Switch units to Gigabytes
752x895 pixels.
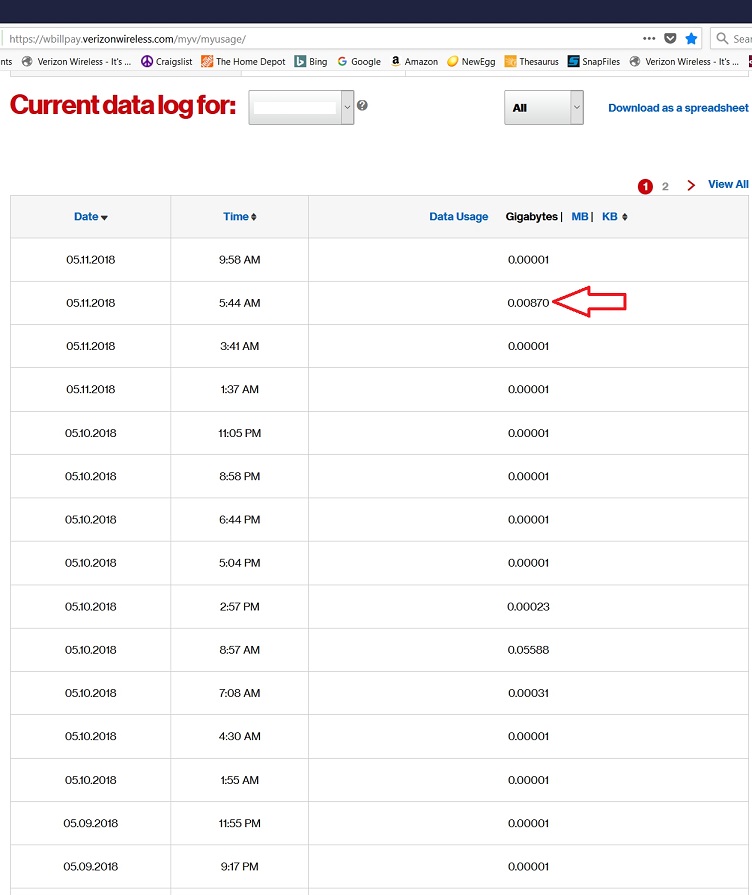(531, 217)
